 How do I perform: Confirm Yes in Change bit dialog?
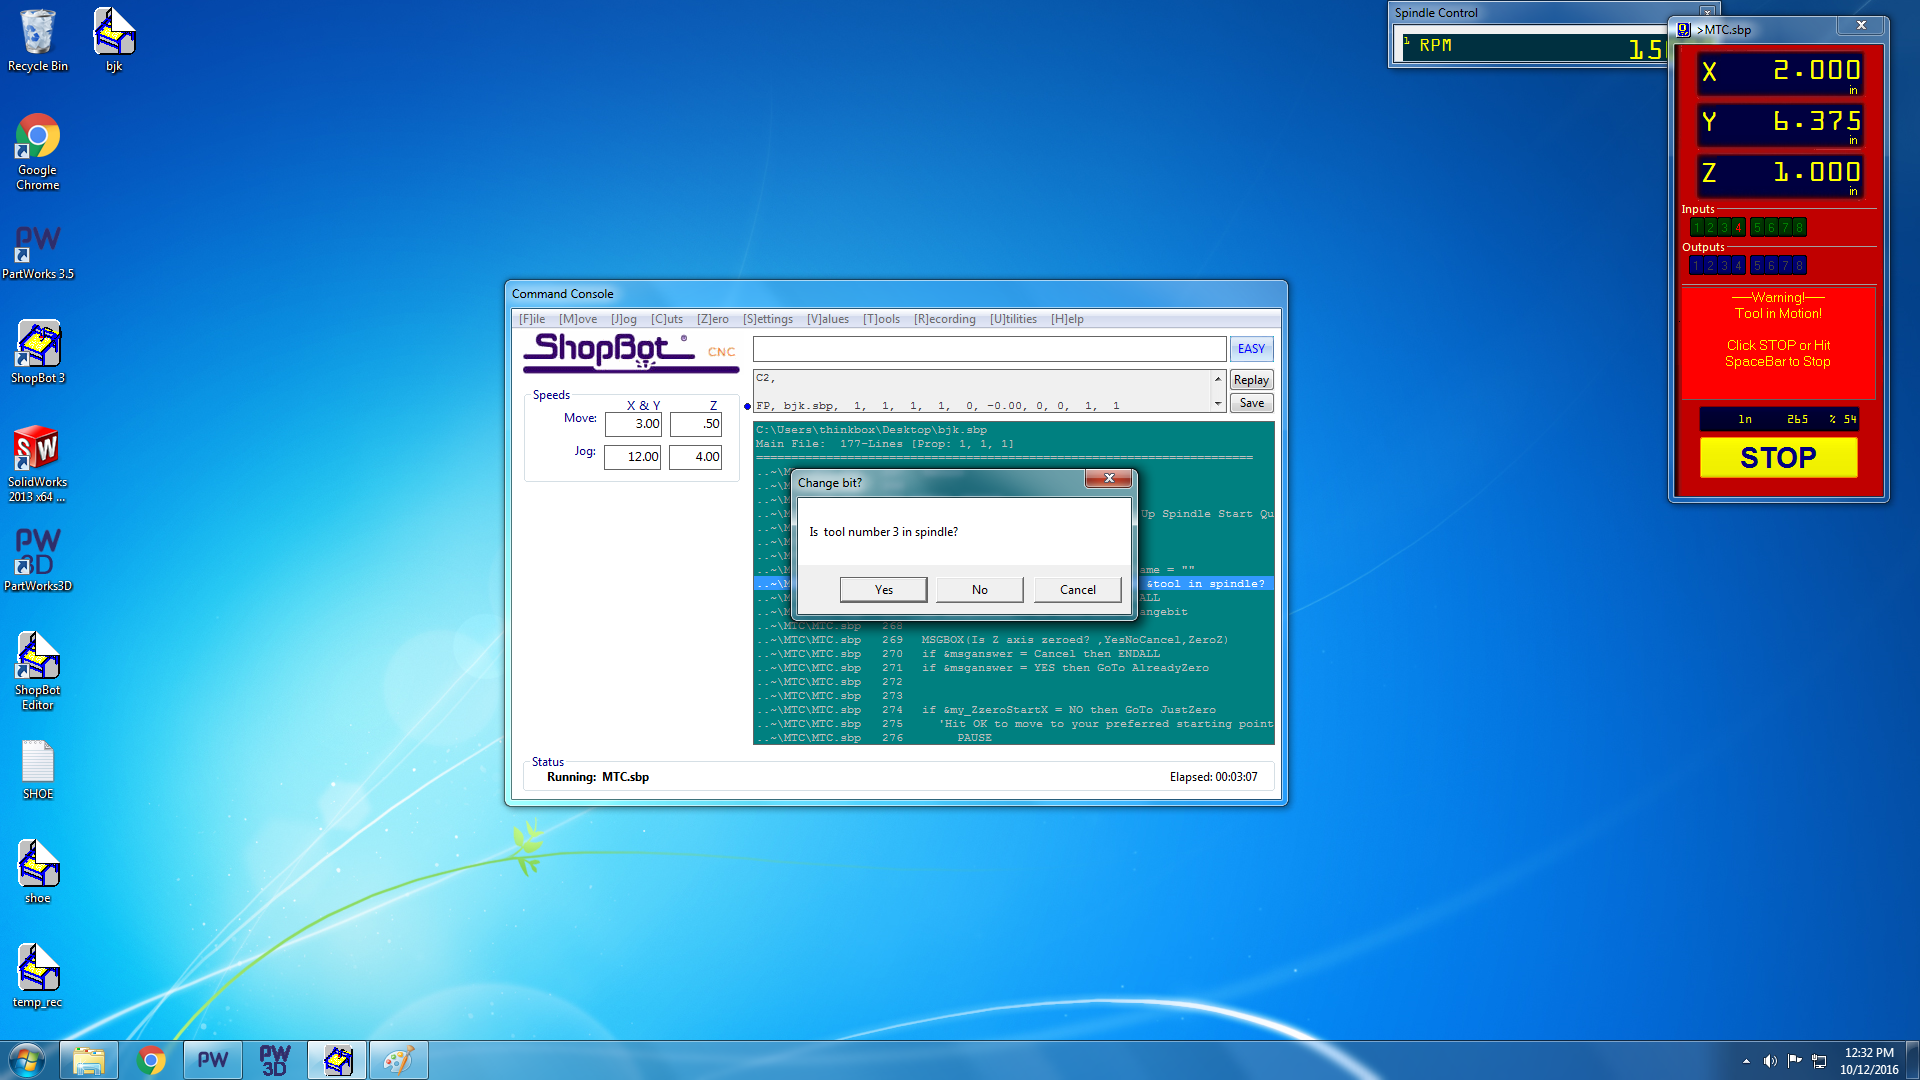[x=884, y=590]
